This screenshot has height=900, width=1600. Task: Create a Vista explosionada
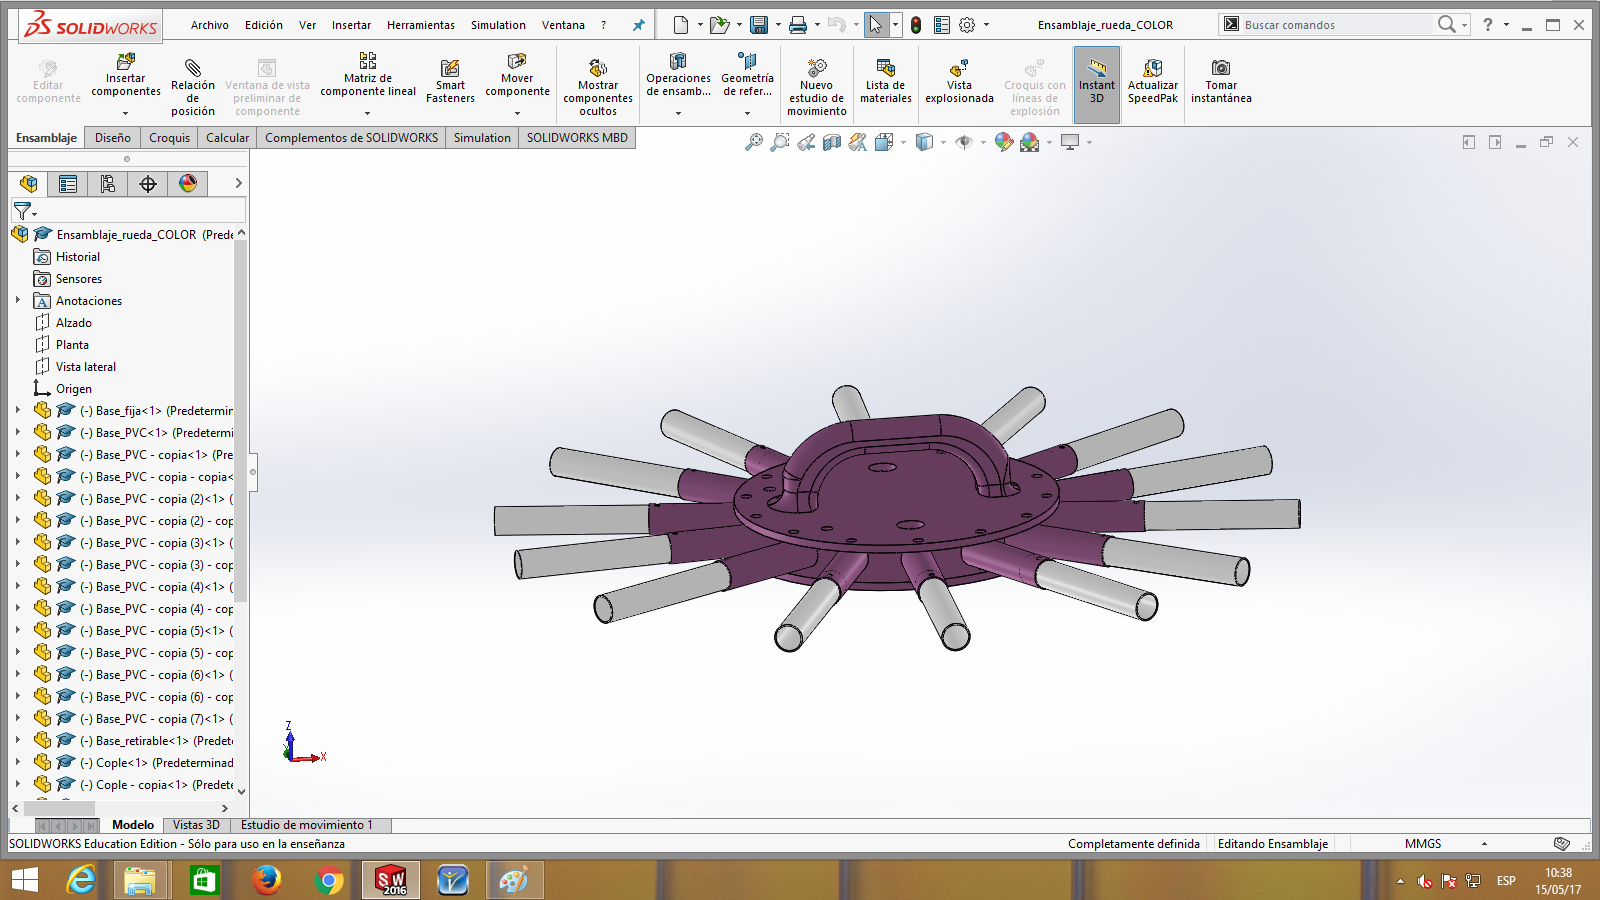pyautogui.click(x=959, y=81)
